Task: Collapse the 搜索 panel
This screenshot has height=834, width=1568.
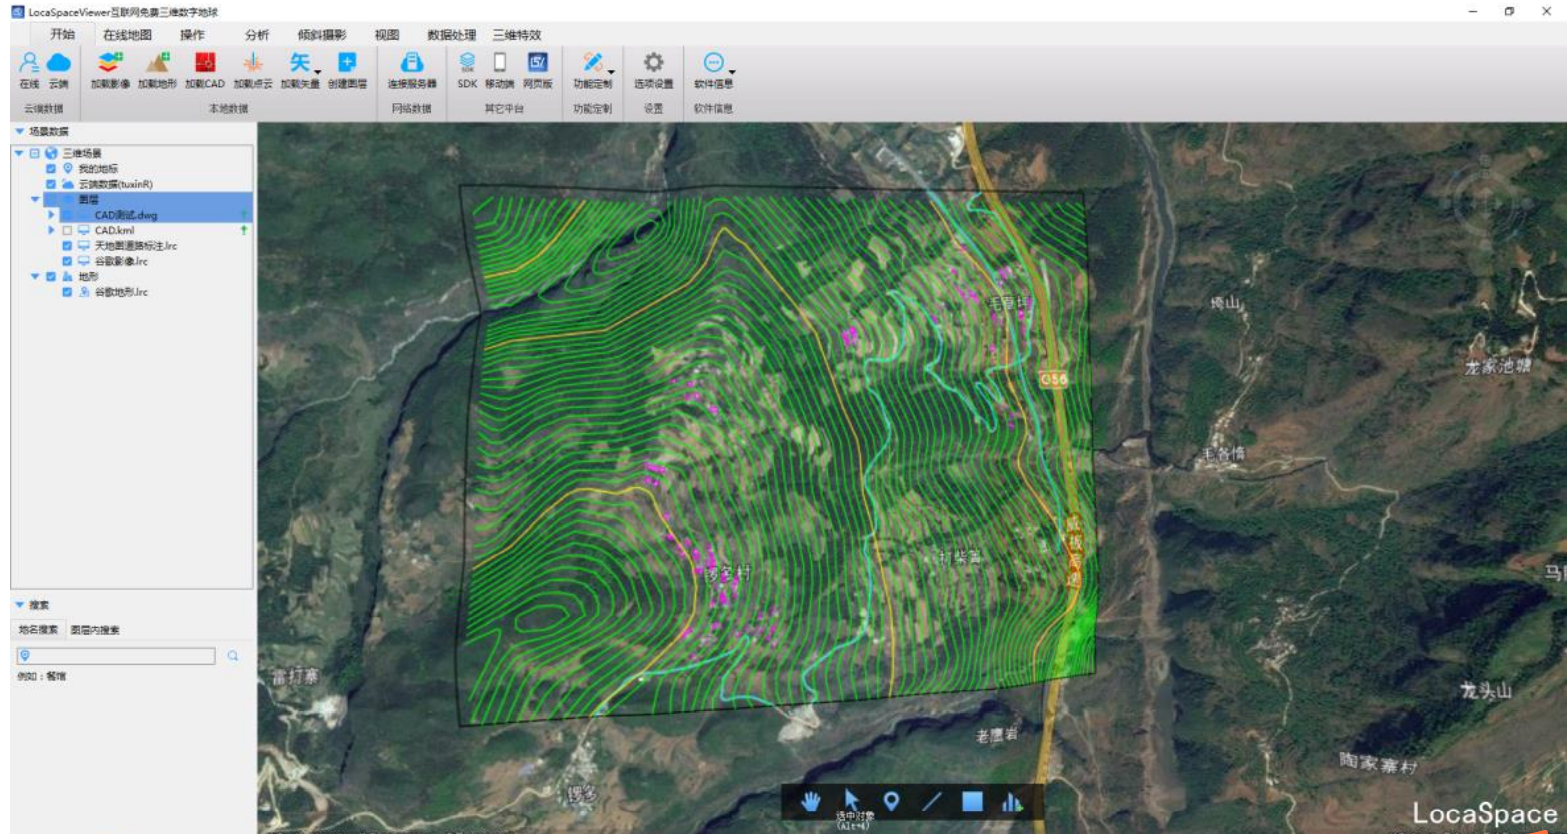Action: pyautogui.click(x=19, y=605)
